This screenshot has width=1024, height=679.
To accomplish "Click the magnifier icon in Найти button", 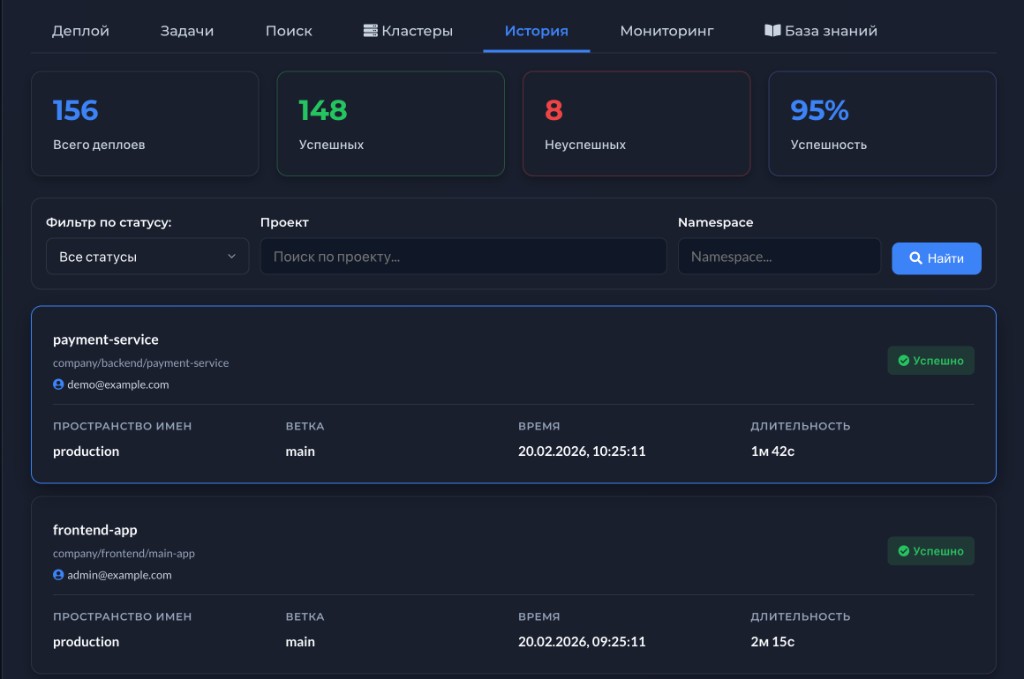I will (x=915, y=258).
